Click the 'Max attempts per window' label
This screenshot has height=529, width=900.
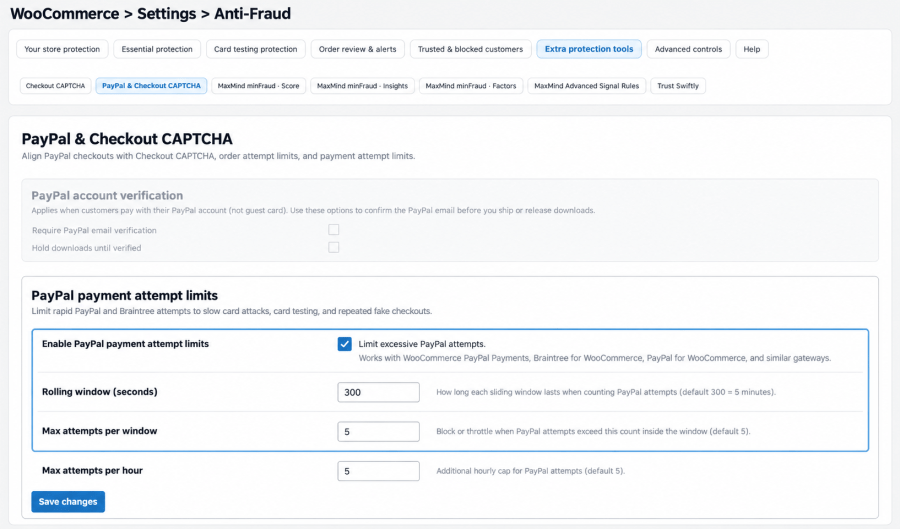click(x=99, y=431)
